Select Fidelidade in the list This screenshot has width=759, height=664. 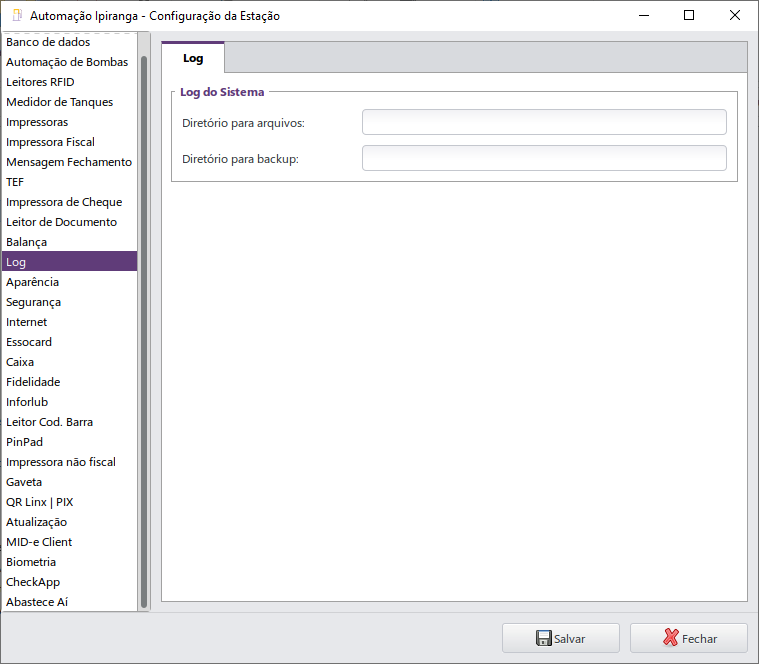[70, 382]
